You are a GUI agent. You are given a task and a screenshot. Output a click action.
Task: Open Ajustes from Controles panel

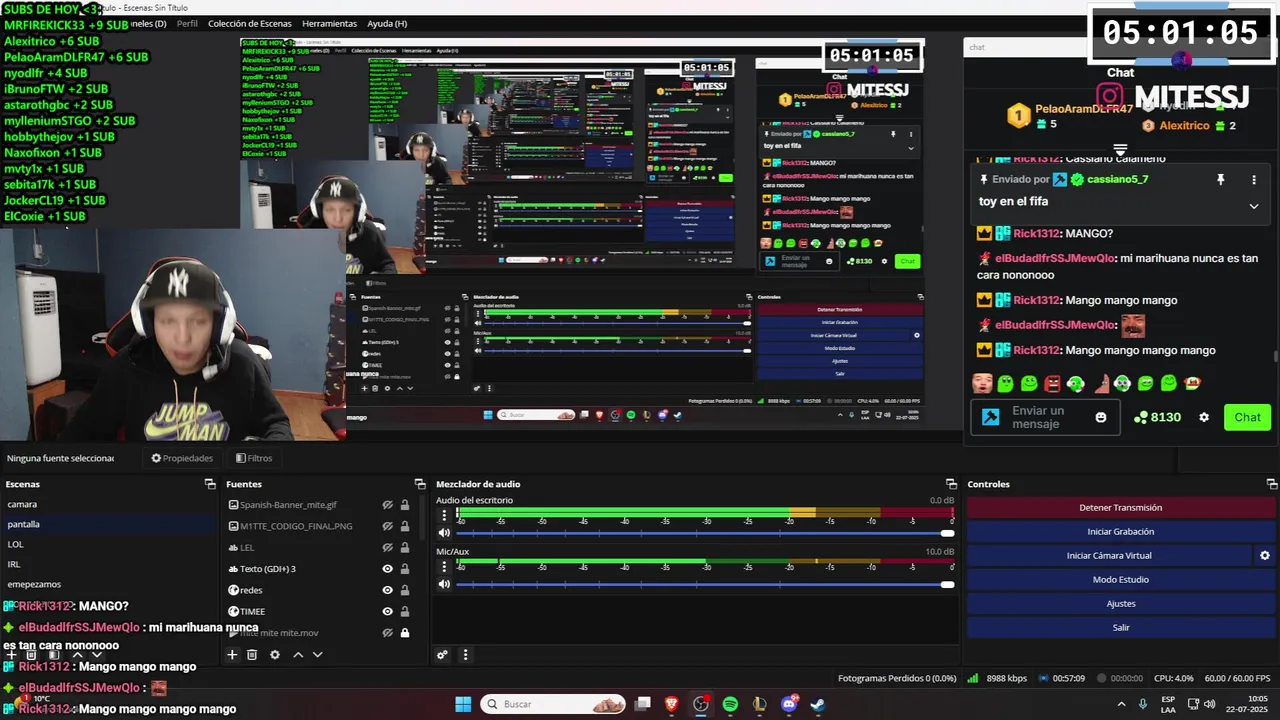click(1120, 603)
